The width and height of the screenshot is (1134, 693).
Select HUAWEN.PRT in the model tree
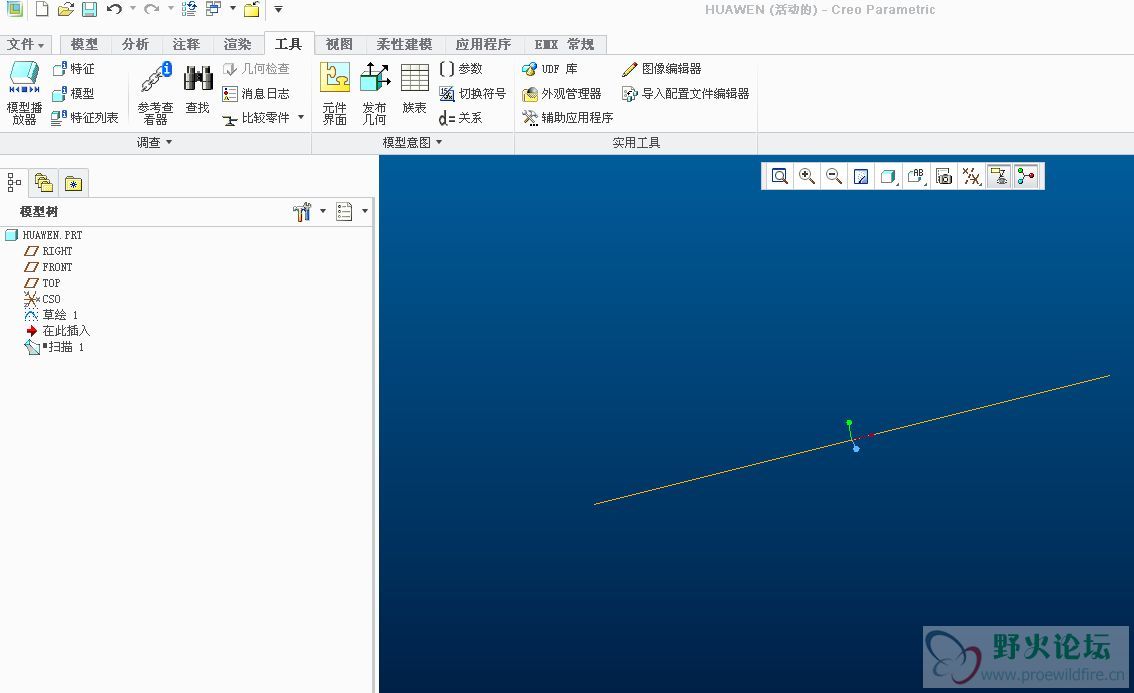coord(44,235)
